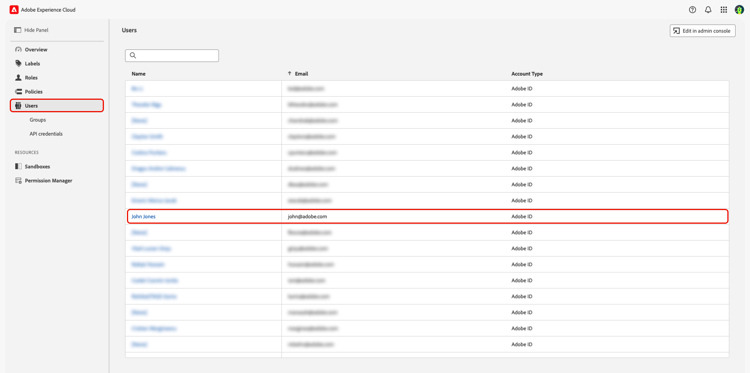Open the user profile avatar

[x=739, y=10]
